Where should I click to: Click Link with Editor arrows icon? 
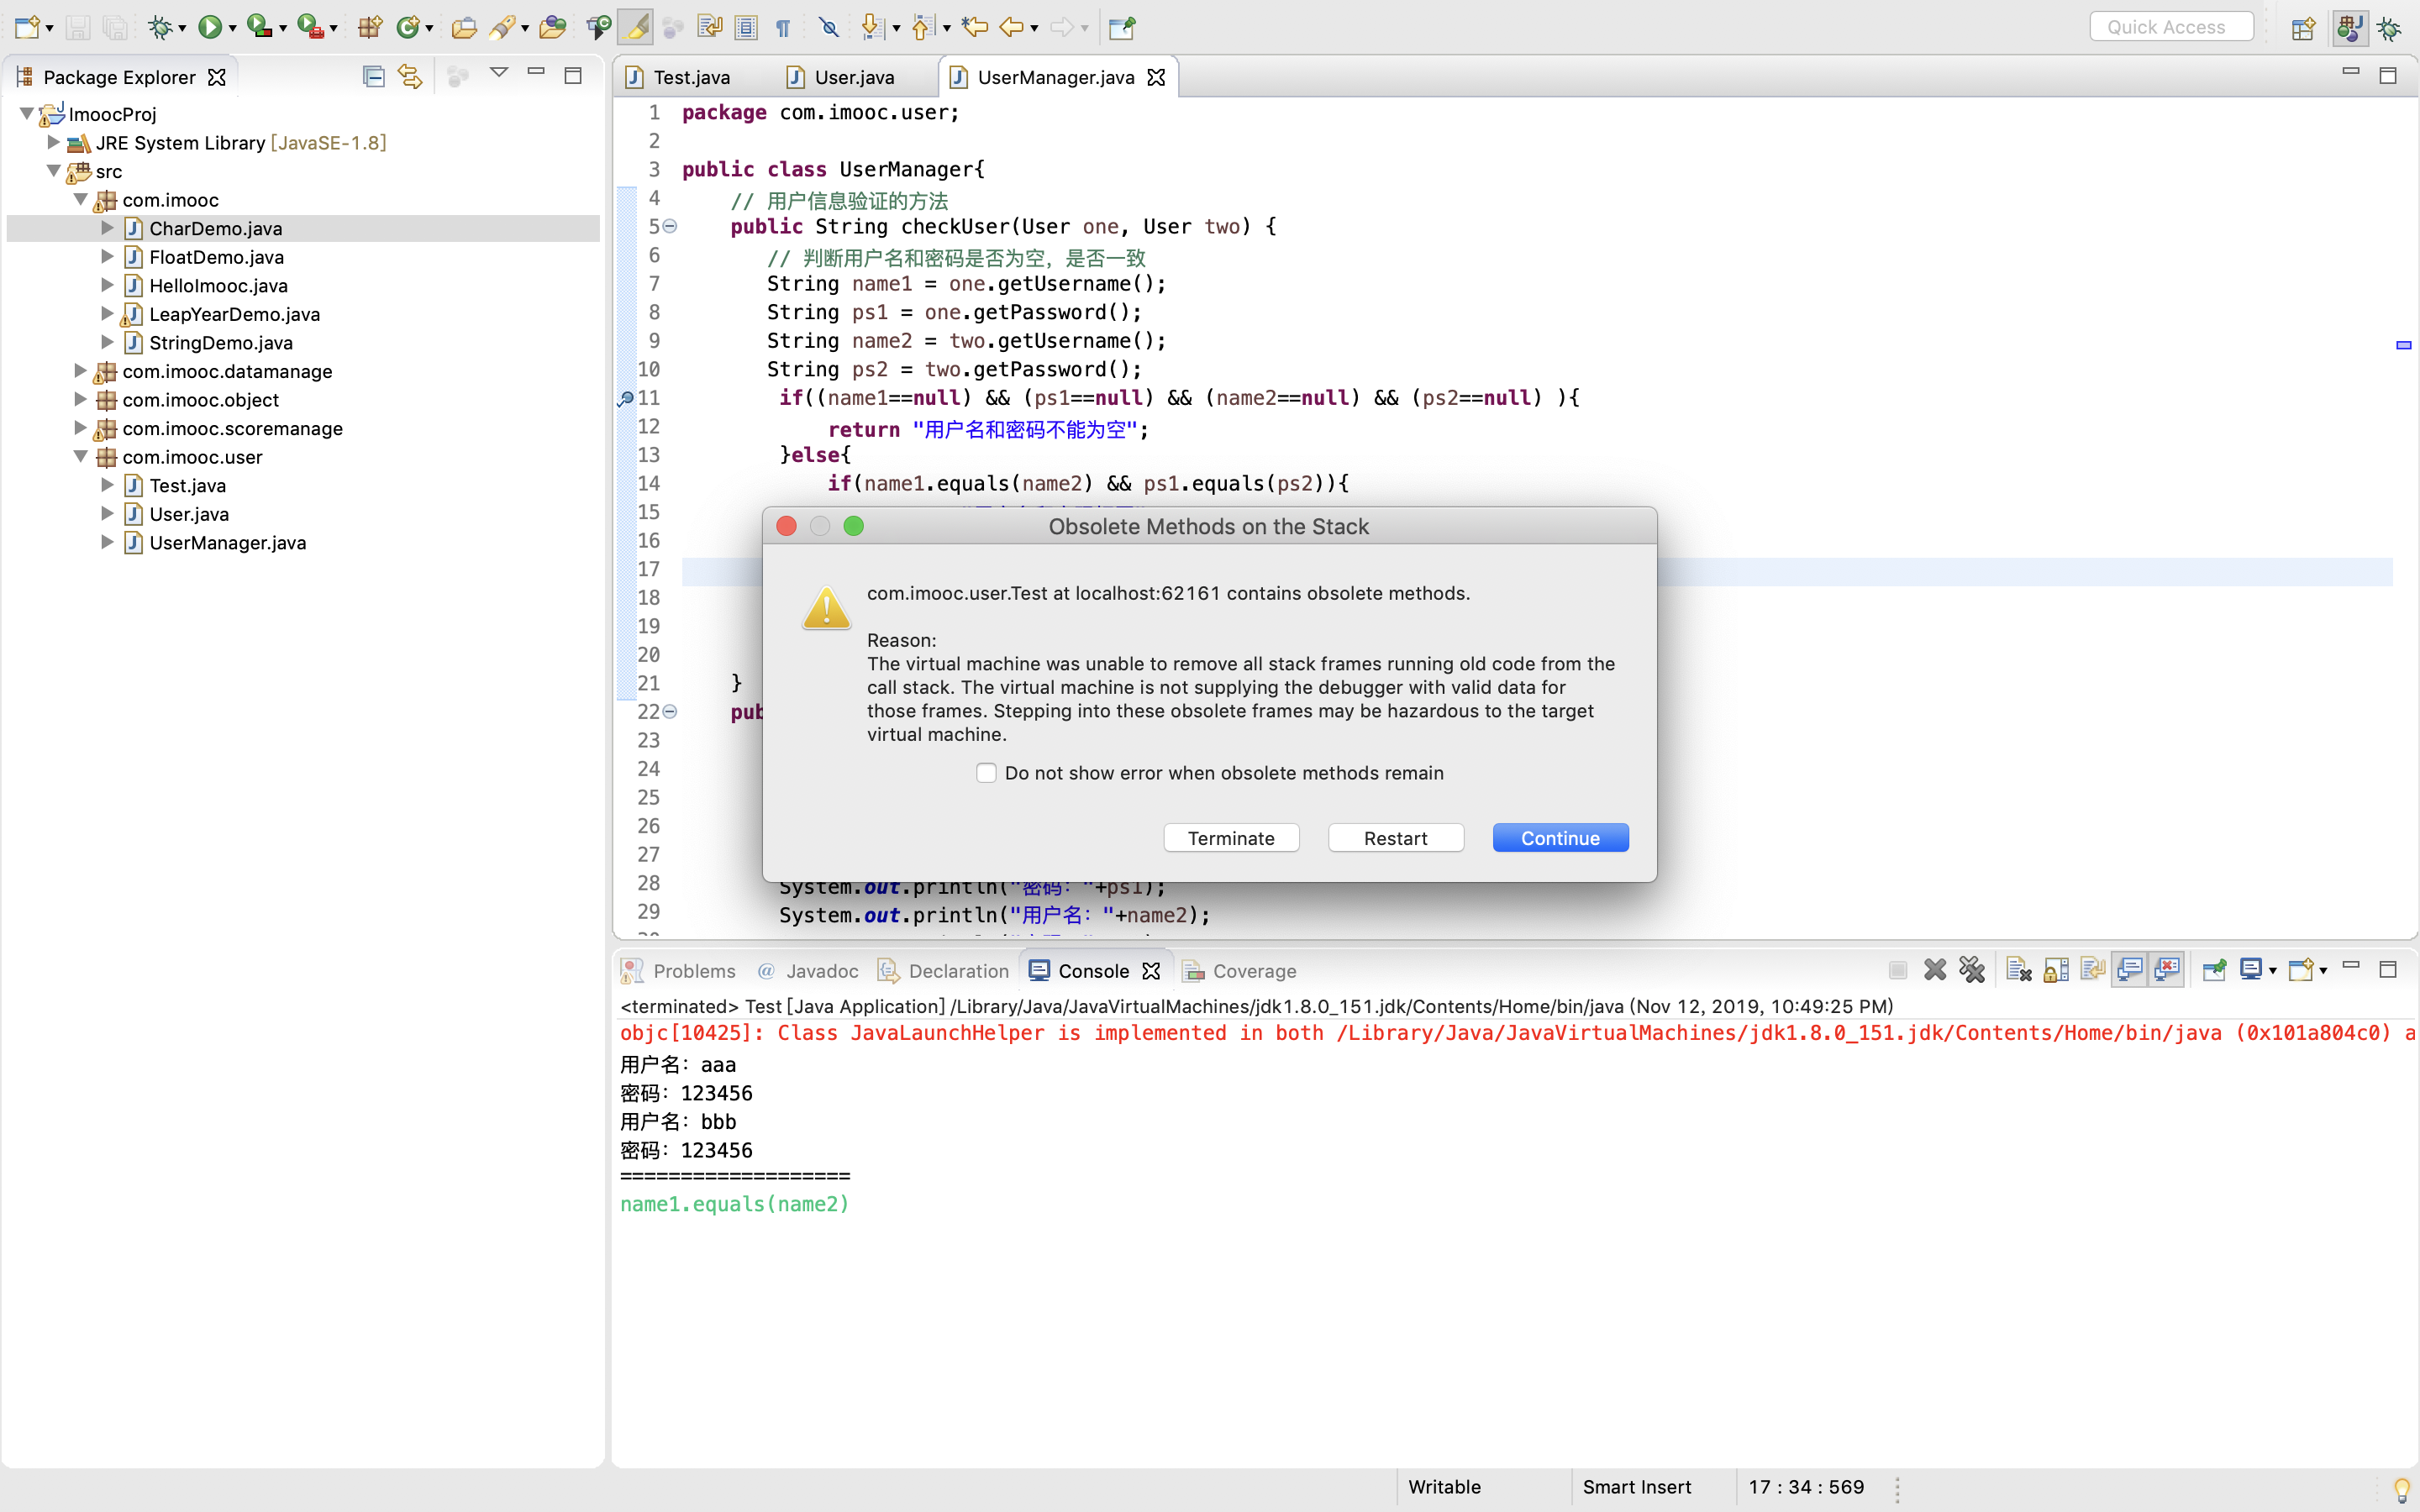pyautogui.click(x=410, y=76)
